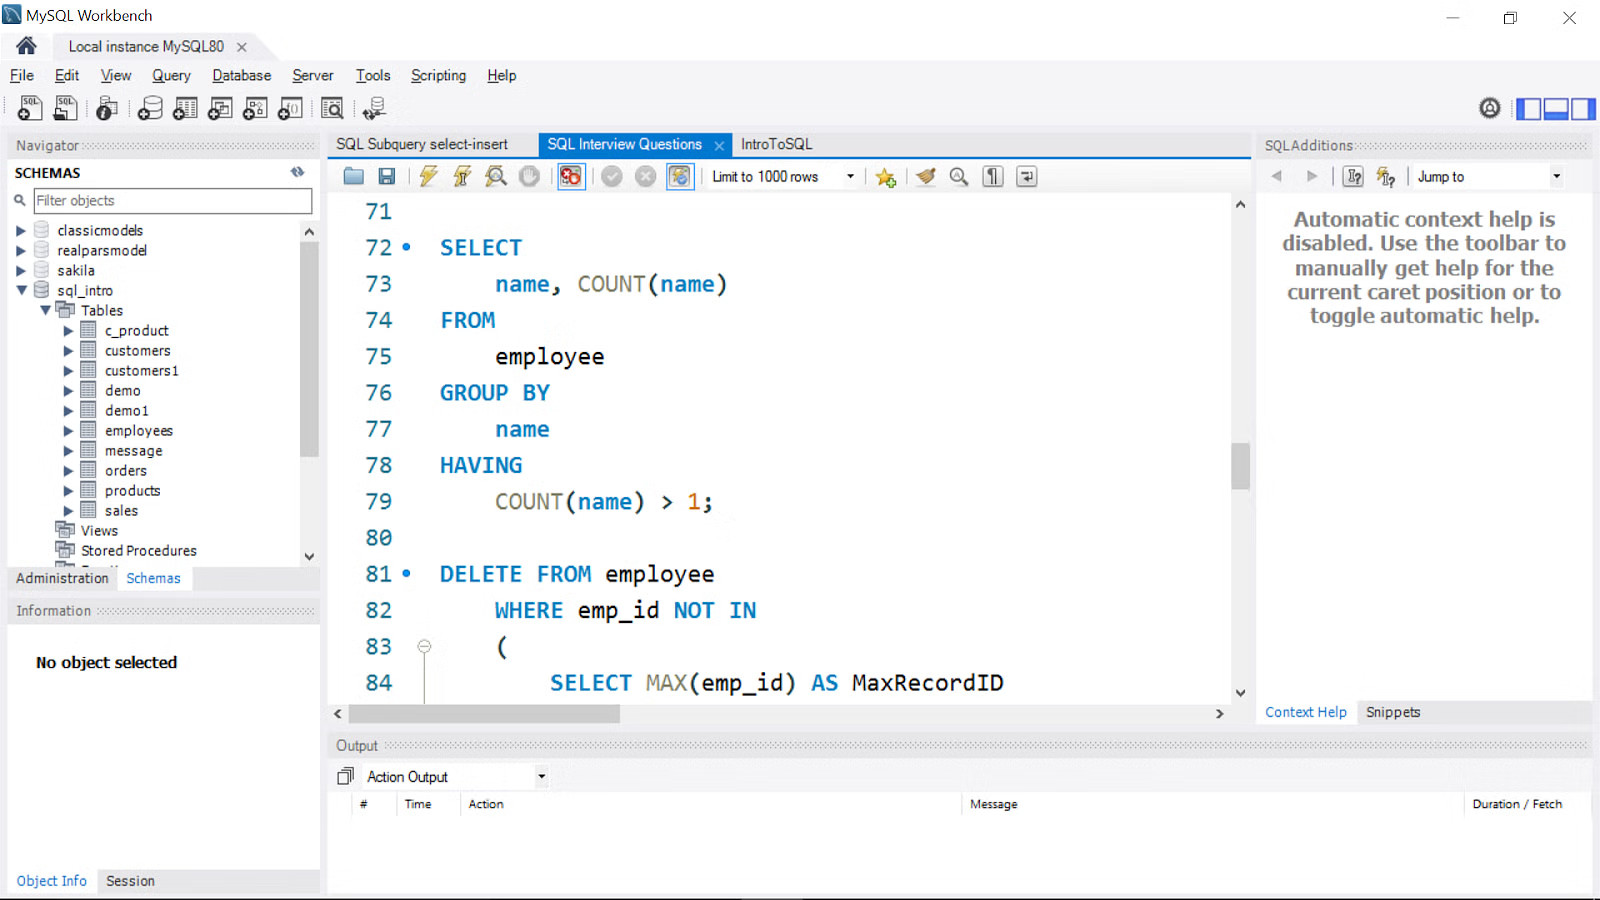Viewport: 1600px width, 900px height.
Task: Toggle stop-on-error execution mode
Action: [571, 177]
